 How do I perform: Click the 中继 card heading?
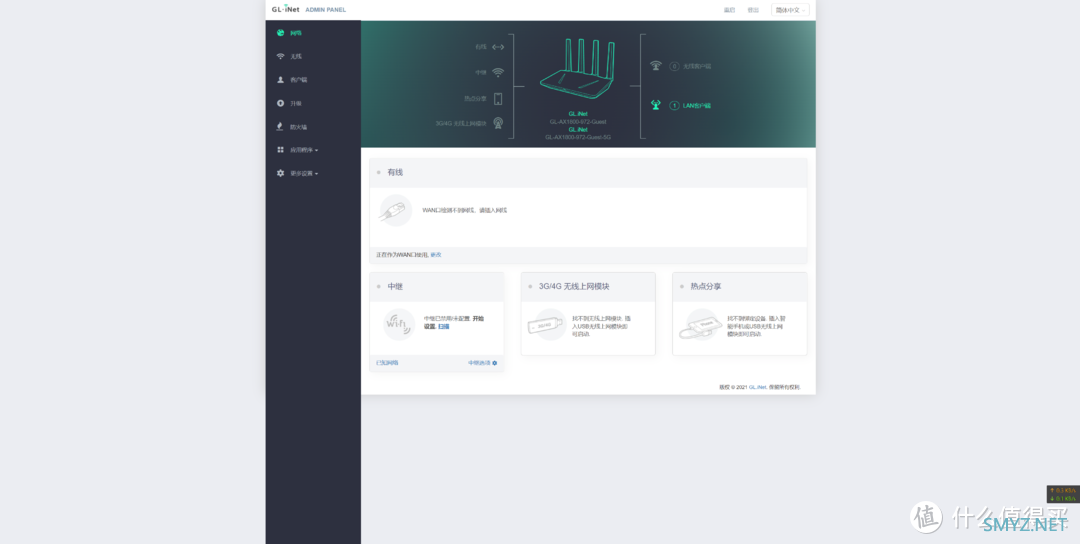tap(395, 286)
